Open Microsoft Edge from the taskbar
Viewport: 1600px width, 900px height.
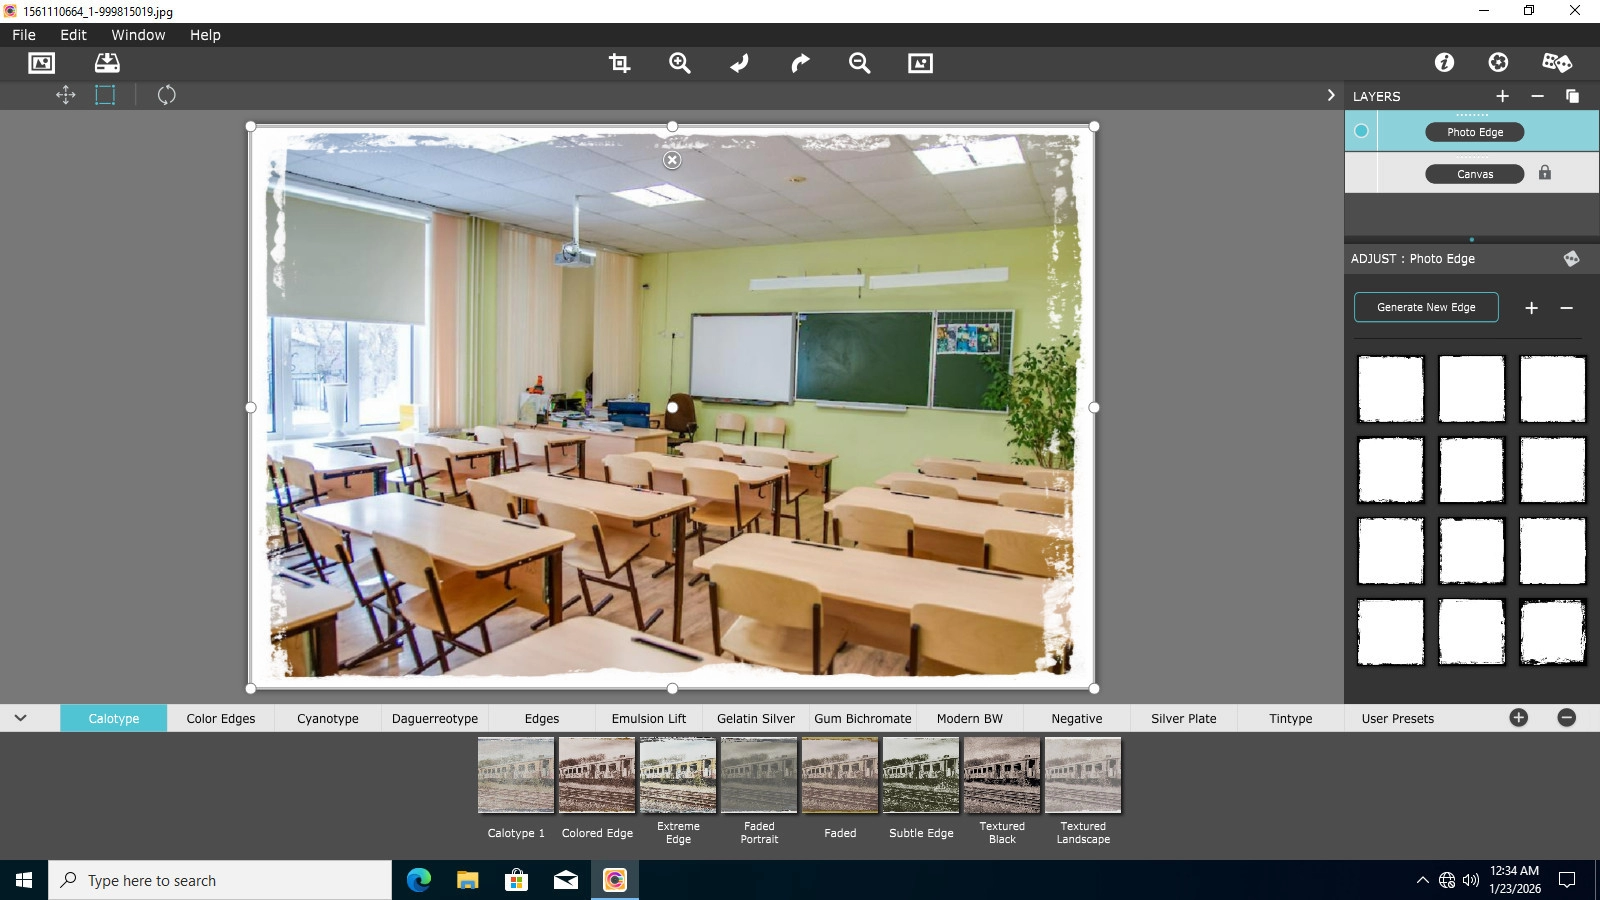coord(418,880)
